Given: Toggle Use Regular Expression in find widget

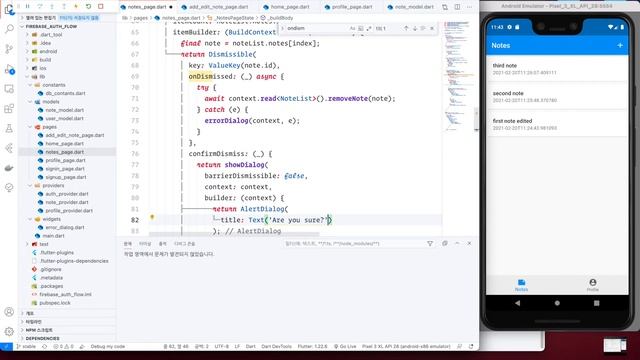Looking at the screenshot, I should point(369,28).
